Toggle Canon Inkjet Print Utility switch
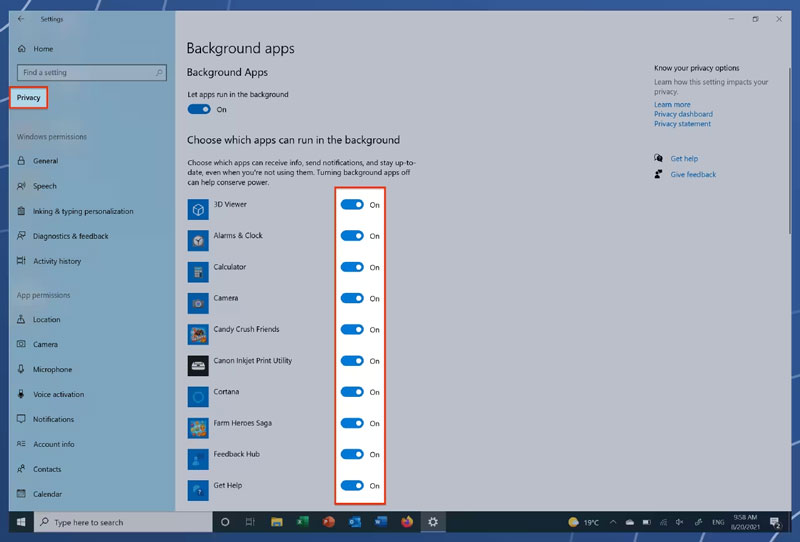 click(x=352, y=361)
